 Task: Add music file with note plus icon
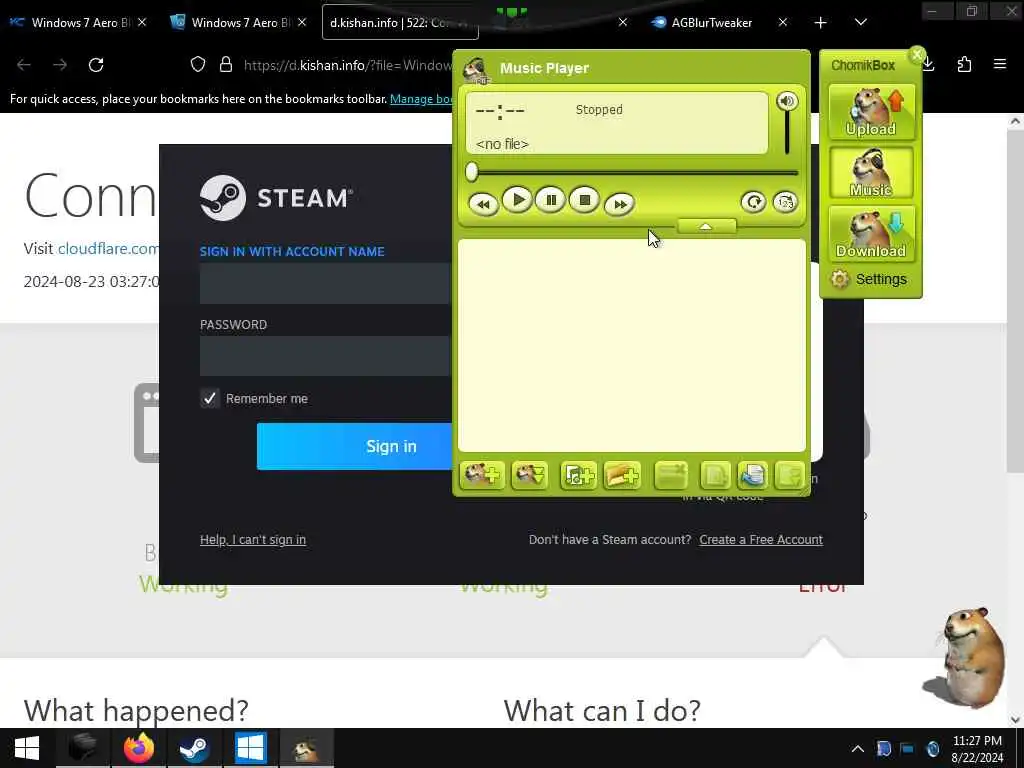point(578,475)
